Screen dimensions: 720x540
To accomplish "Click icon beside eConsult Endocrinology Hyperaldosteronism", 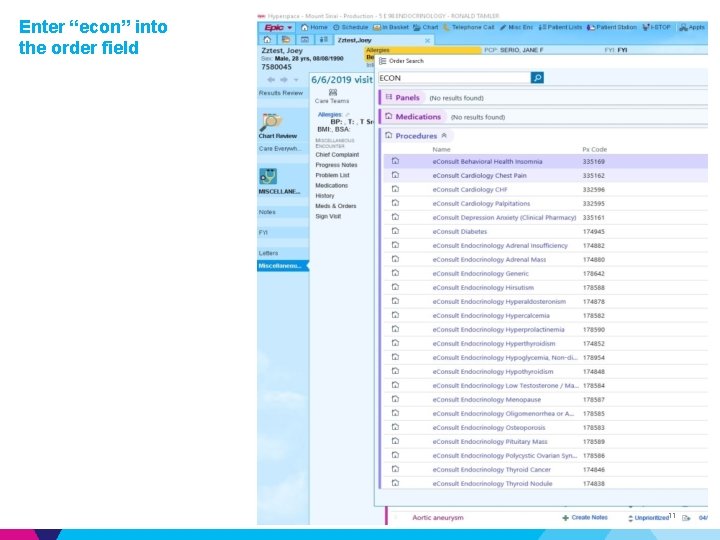I will 395,301.
